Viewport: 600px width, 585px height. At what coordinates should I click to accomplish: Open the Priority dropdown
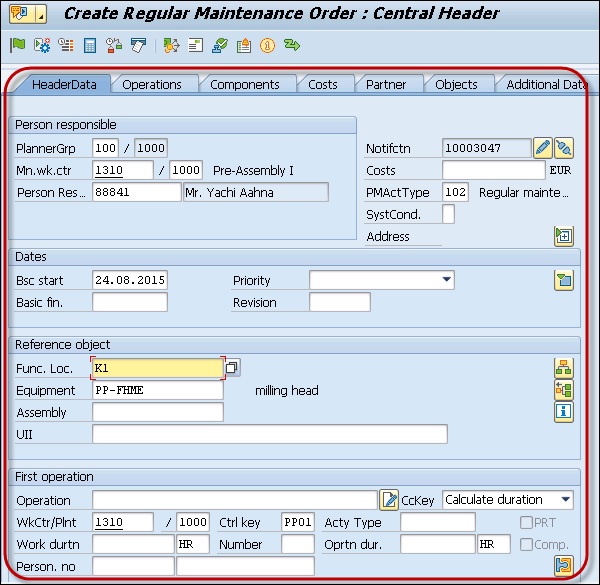[x=446, y=280]
